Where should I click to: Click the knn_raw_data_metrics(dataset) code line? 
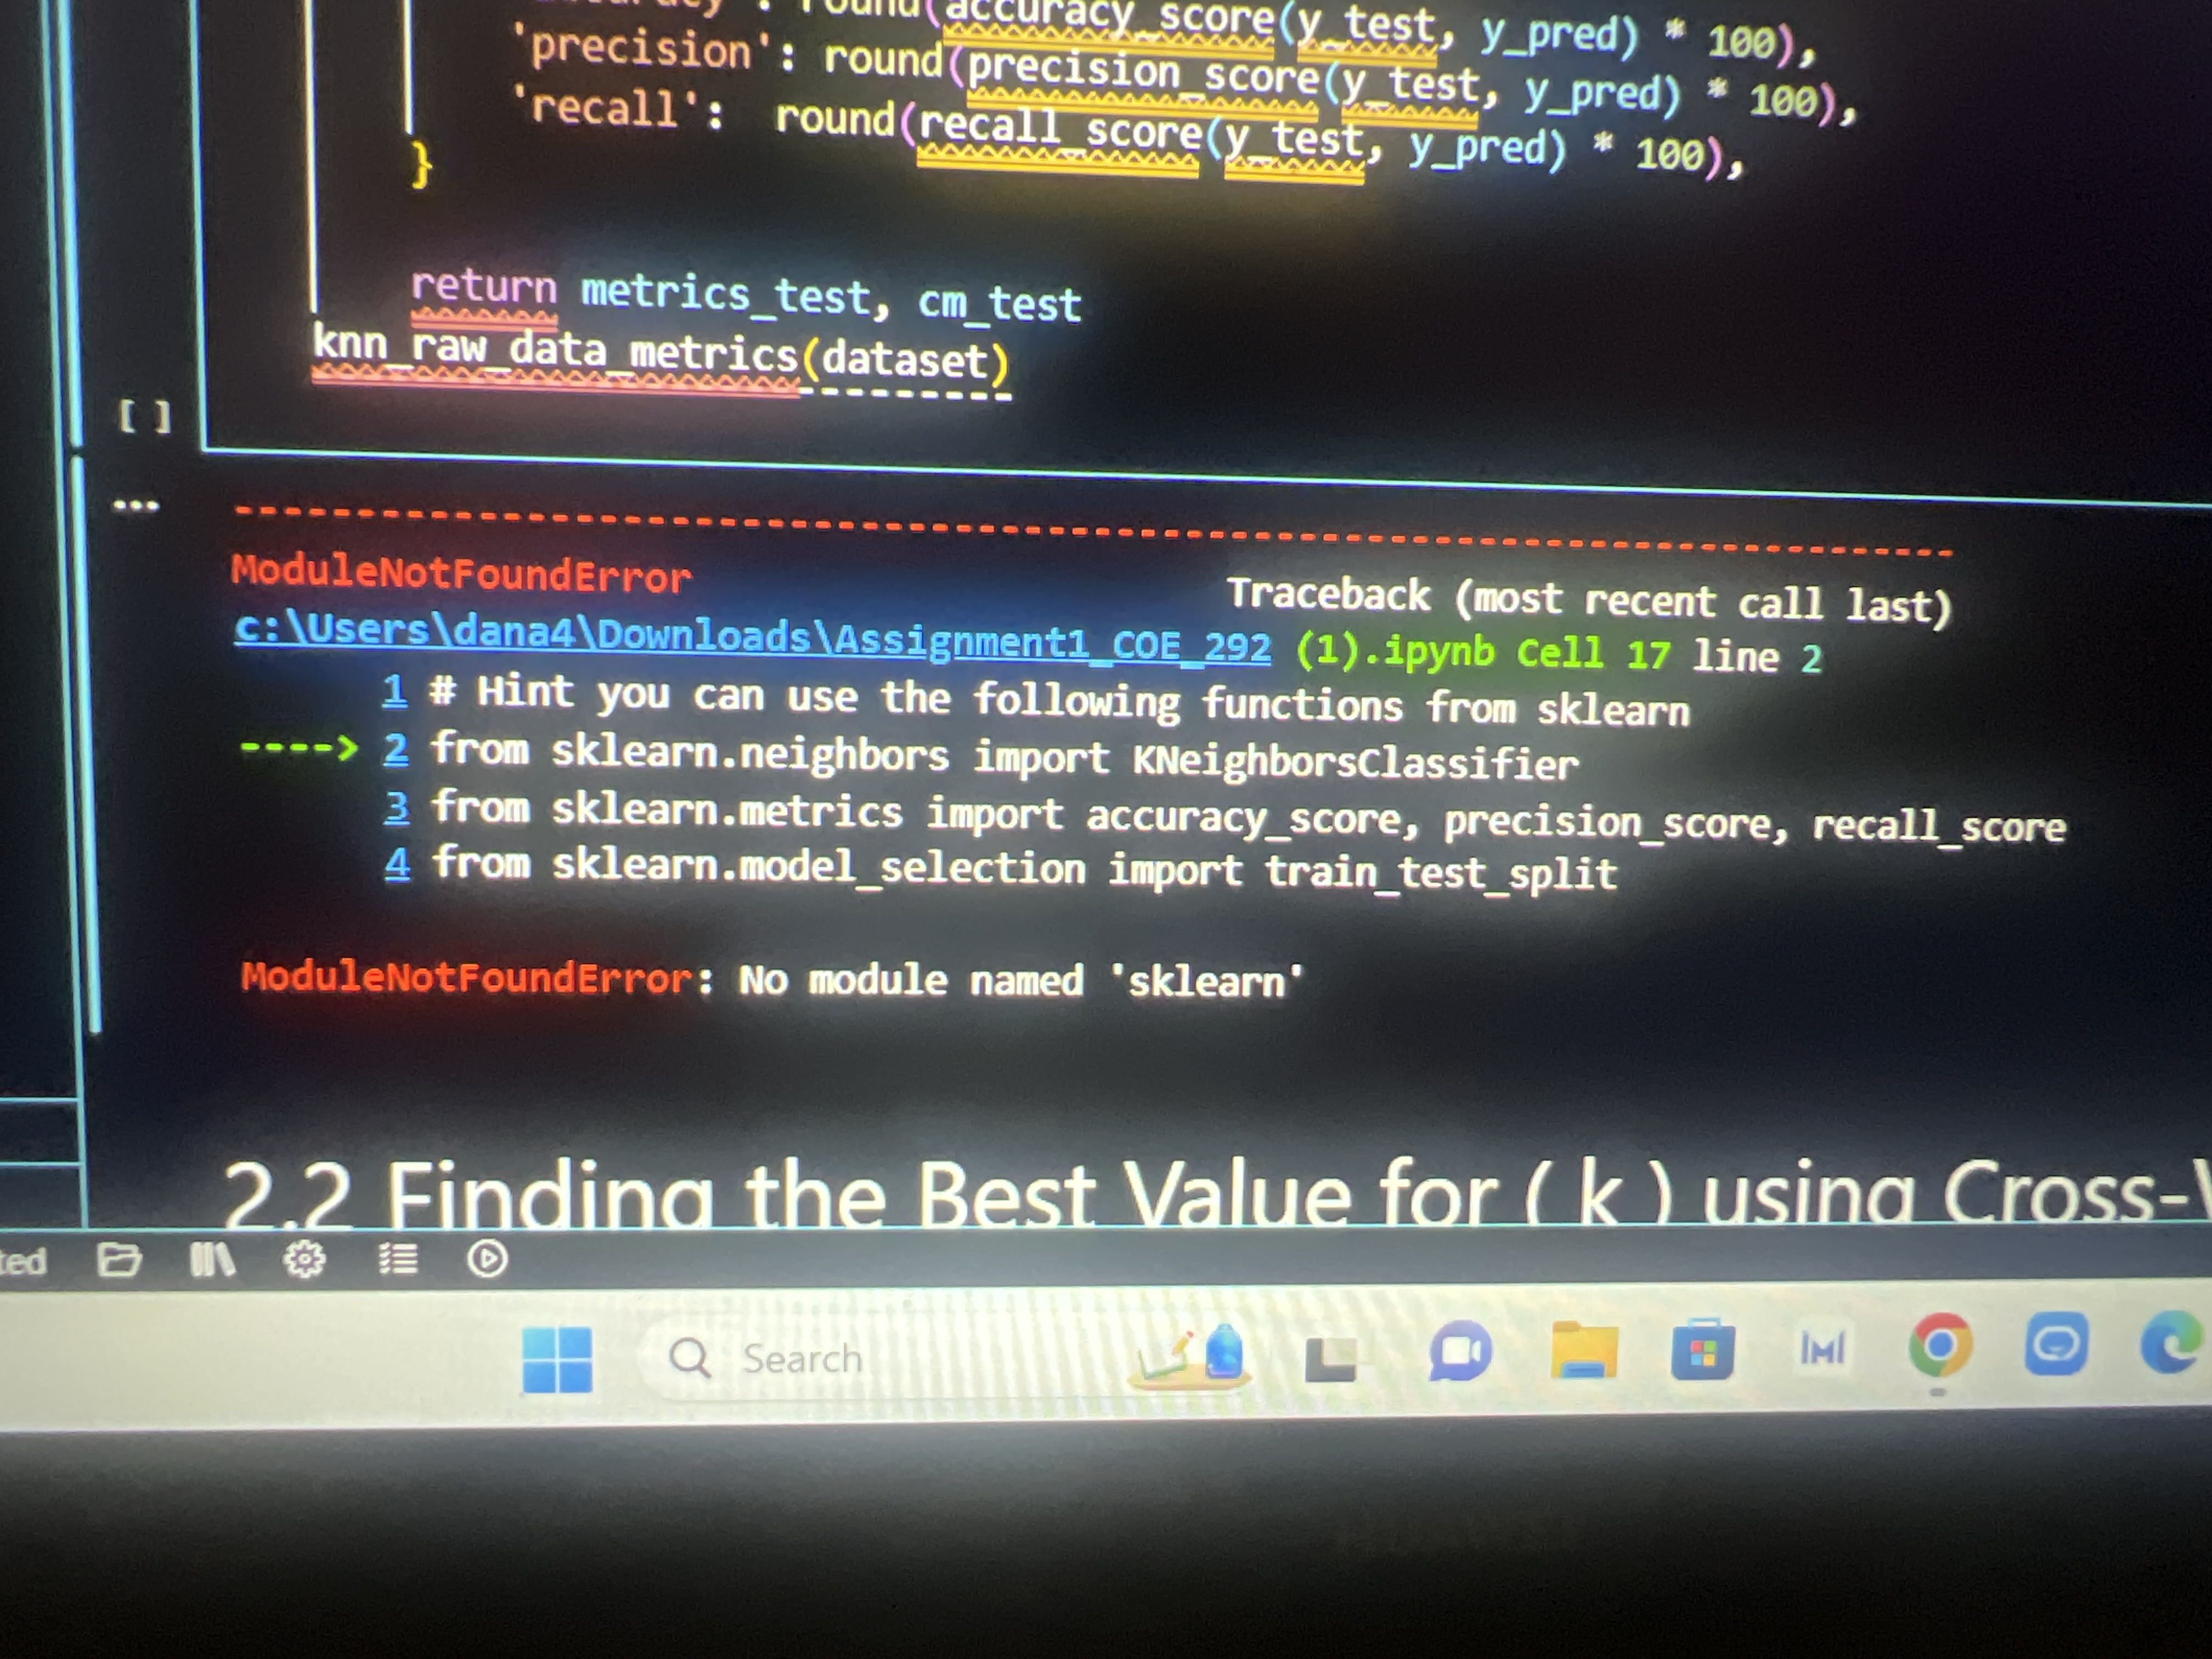(x=660, y=355)
